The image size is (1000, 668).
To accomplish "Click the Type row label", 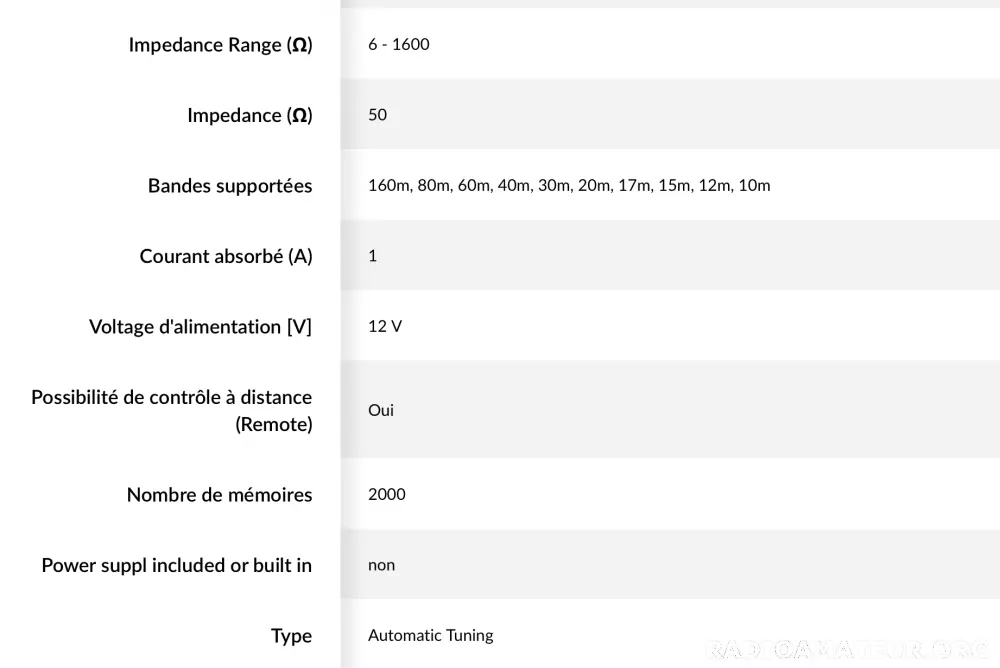I will click(291, 636).
